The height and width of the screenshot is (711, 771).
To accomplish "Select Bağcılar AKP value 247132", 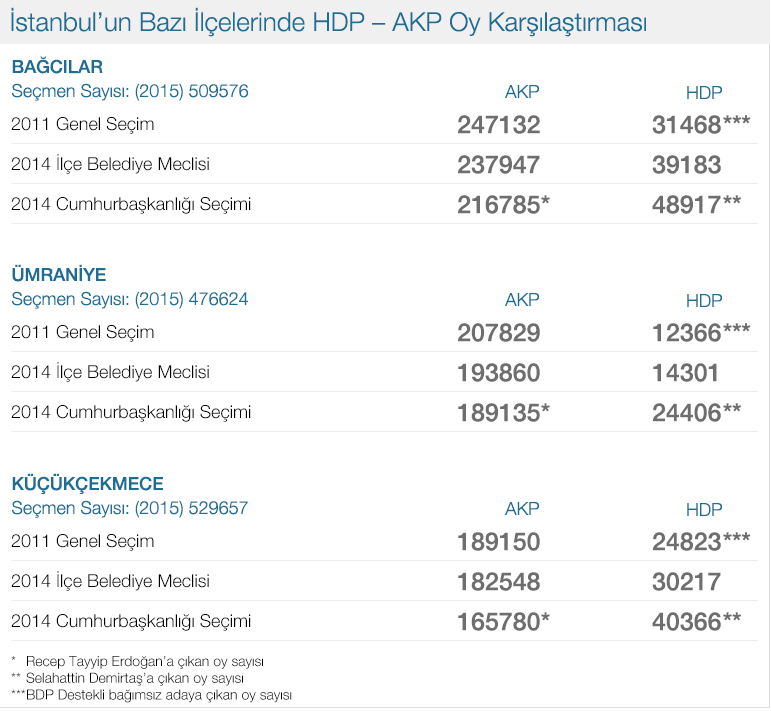I will pos(499,125).
